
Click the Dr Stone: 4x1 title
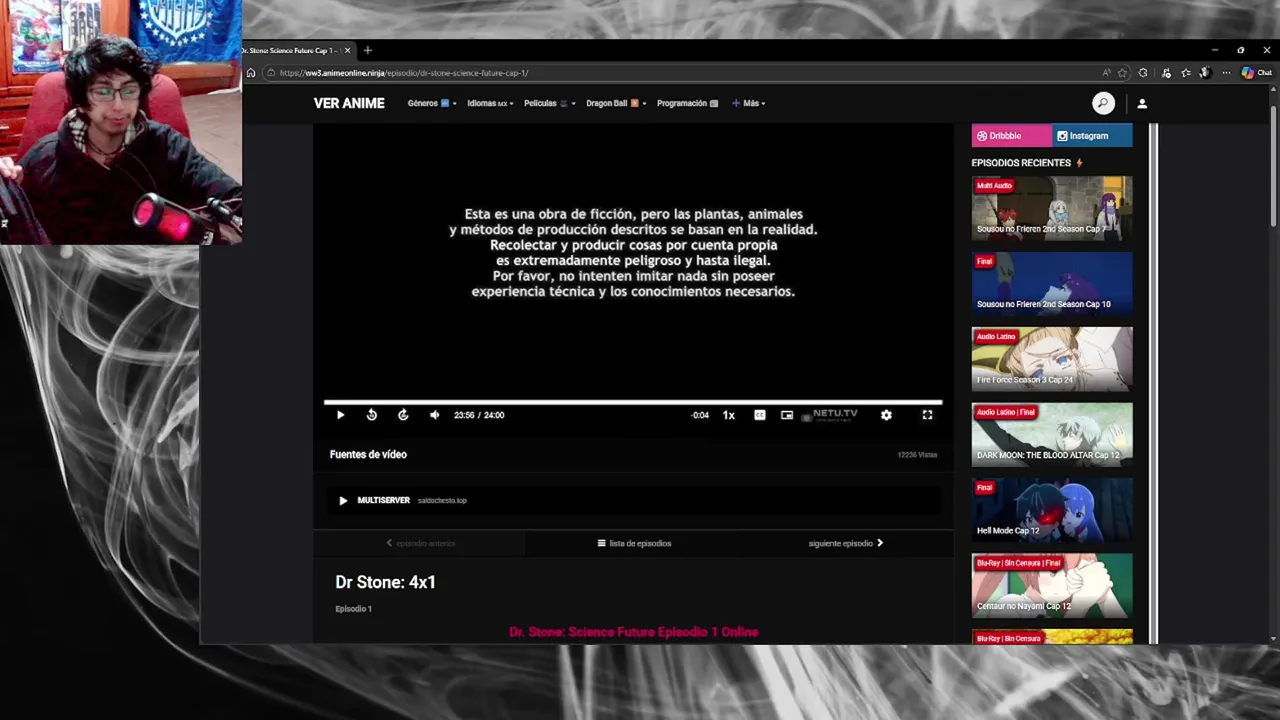385,582
